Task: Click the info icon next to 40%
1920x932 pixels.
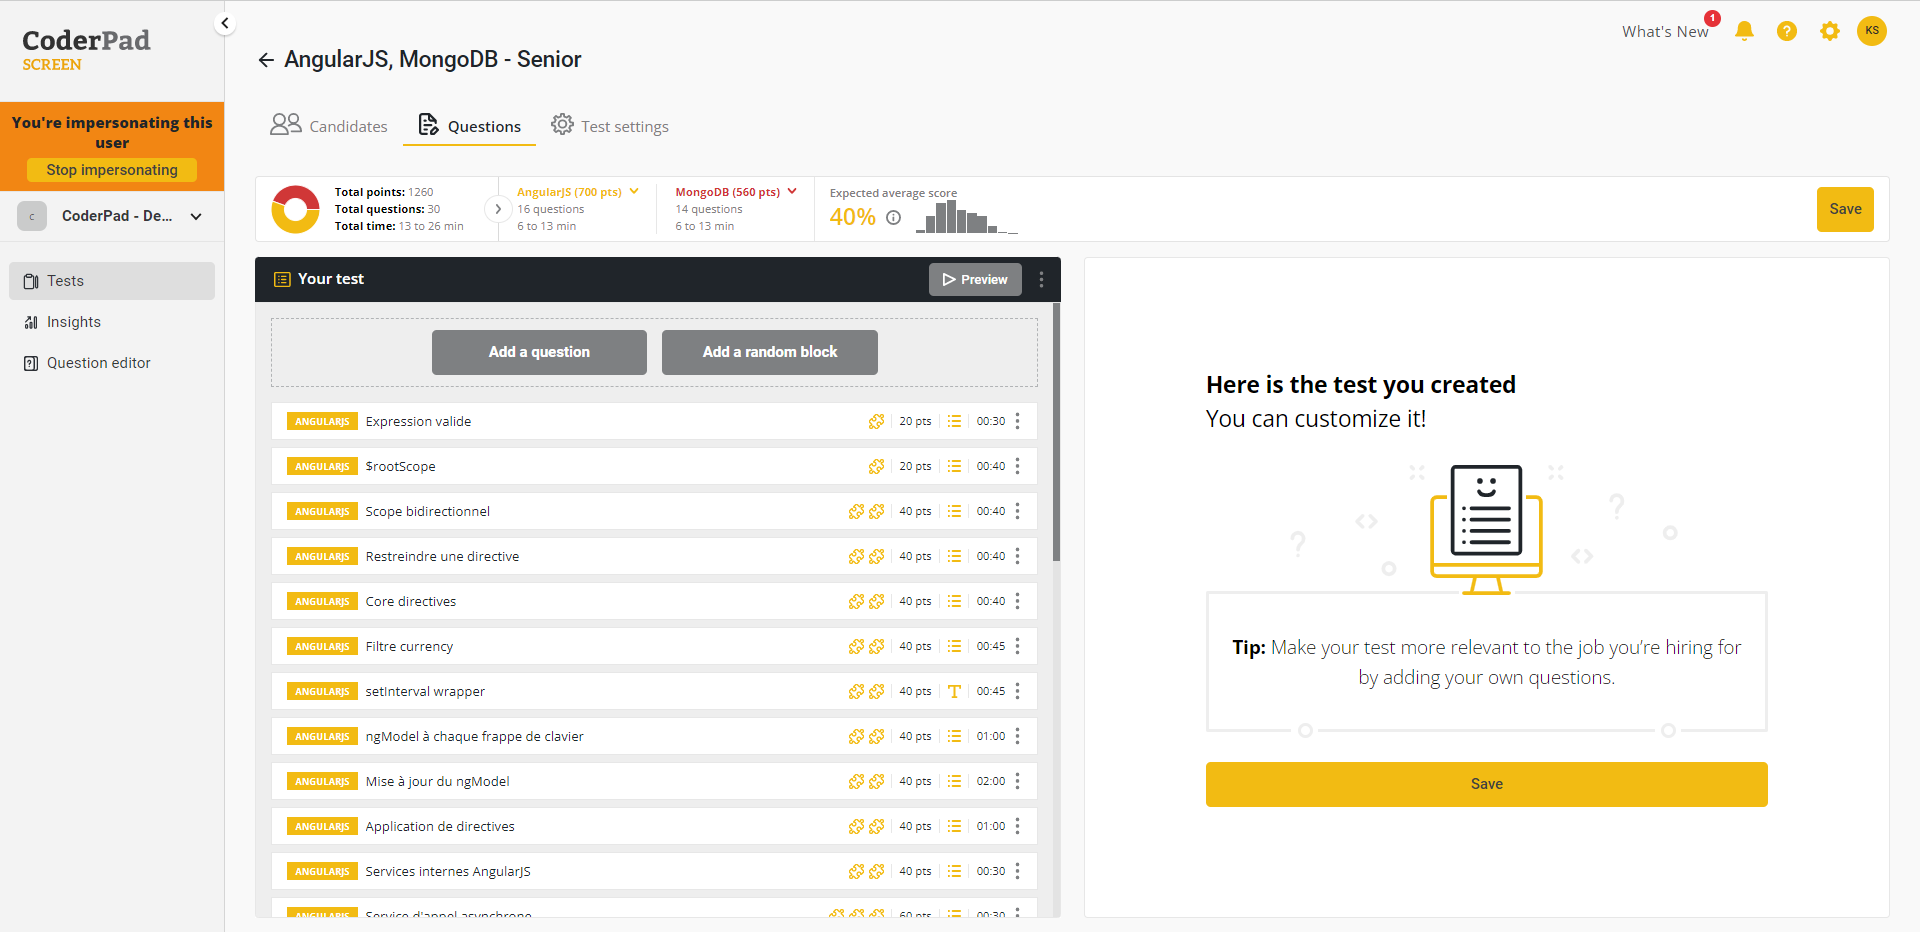Action: 893,218
